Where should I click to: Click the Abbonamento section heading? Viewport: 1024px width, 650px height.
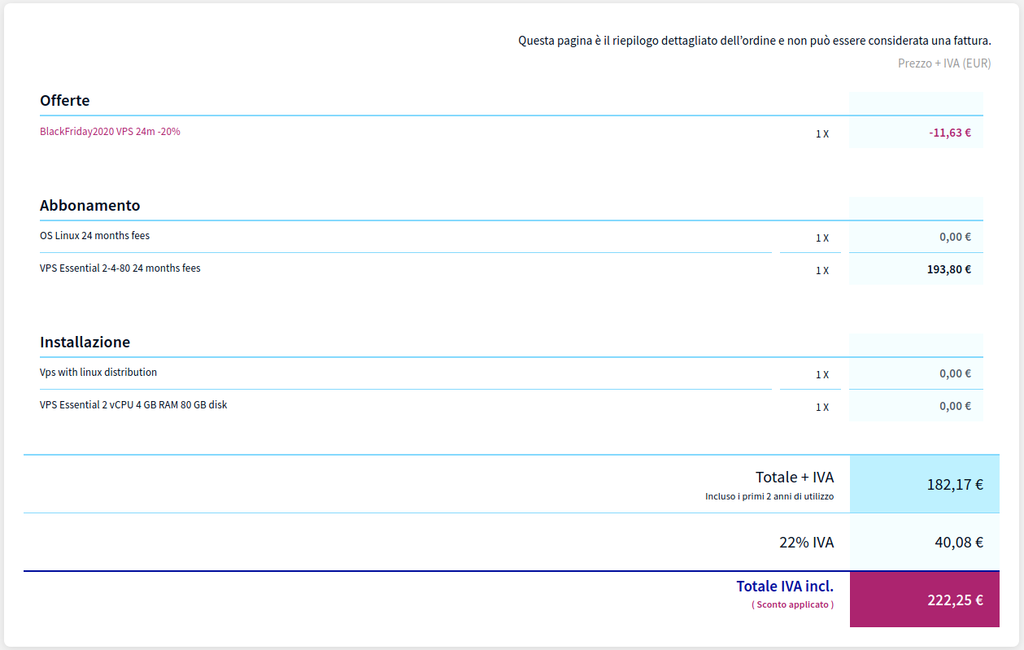pos(90,205)
